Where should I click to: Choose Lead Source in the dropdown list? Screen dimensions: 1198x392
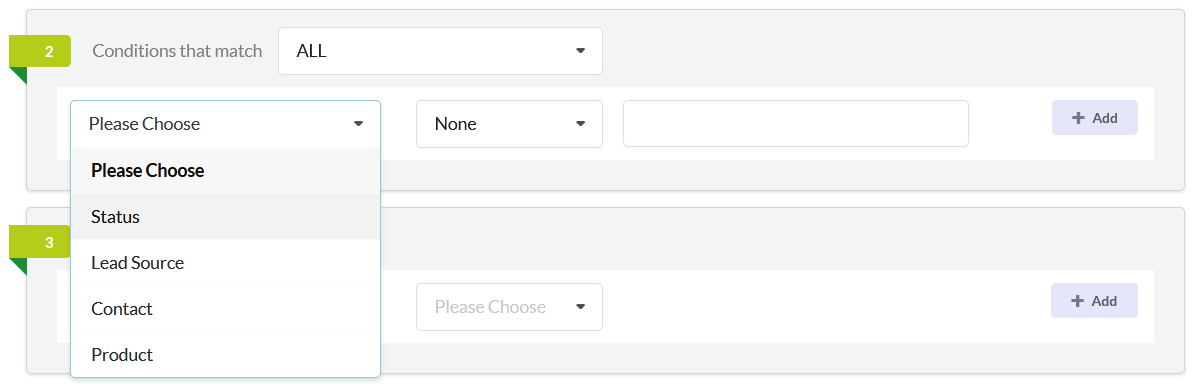click(x=225, y=262)
